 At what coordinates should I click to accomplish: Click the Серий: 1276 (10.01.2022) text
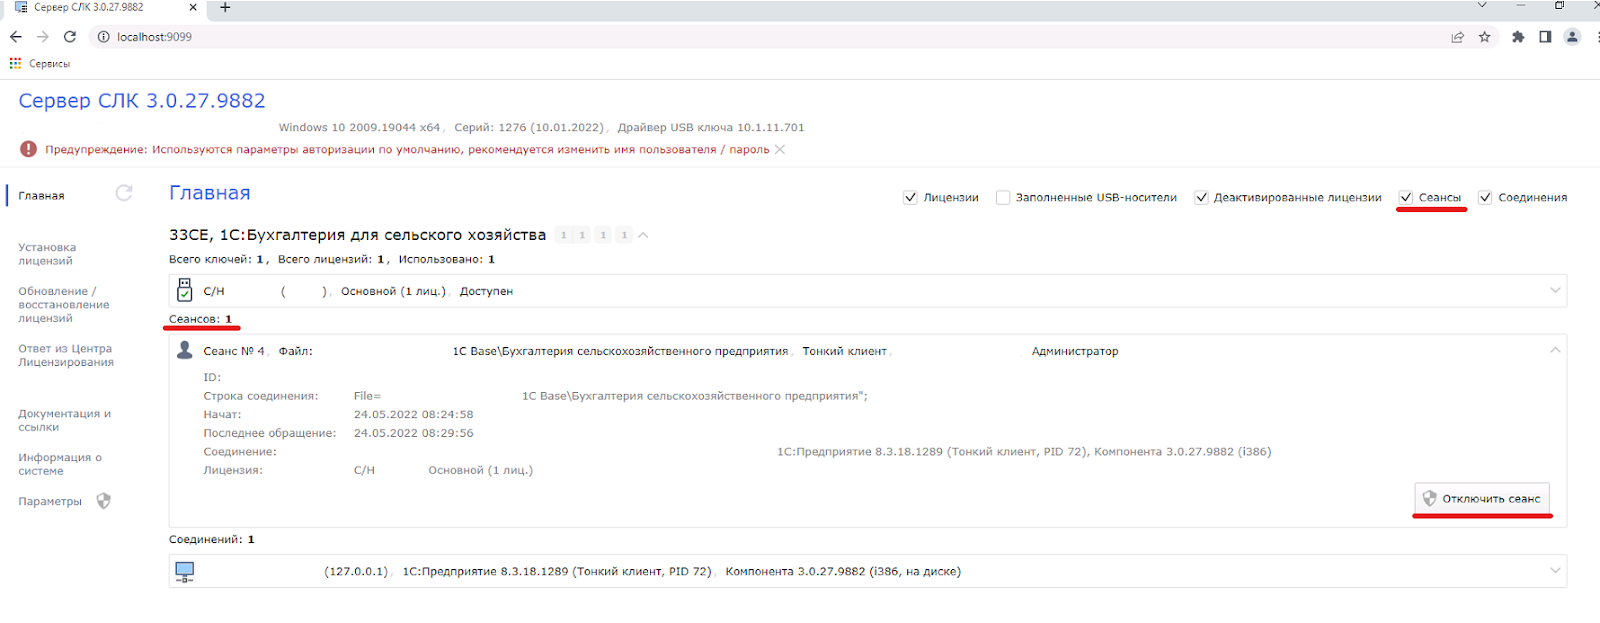coord(529,127)
